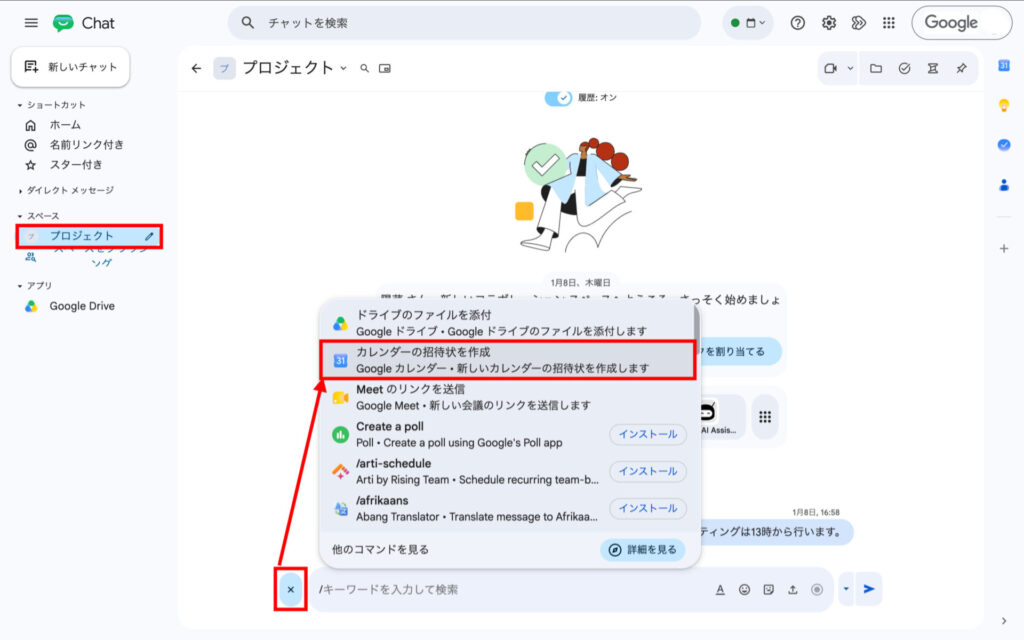Open the shared files folder icon
The height and width of the screenshot is (640, 1024).
pyautogui.click(x=876, y=68)
